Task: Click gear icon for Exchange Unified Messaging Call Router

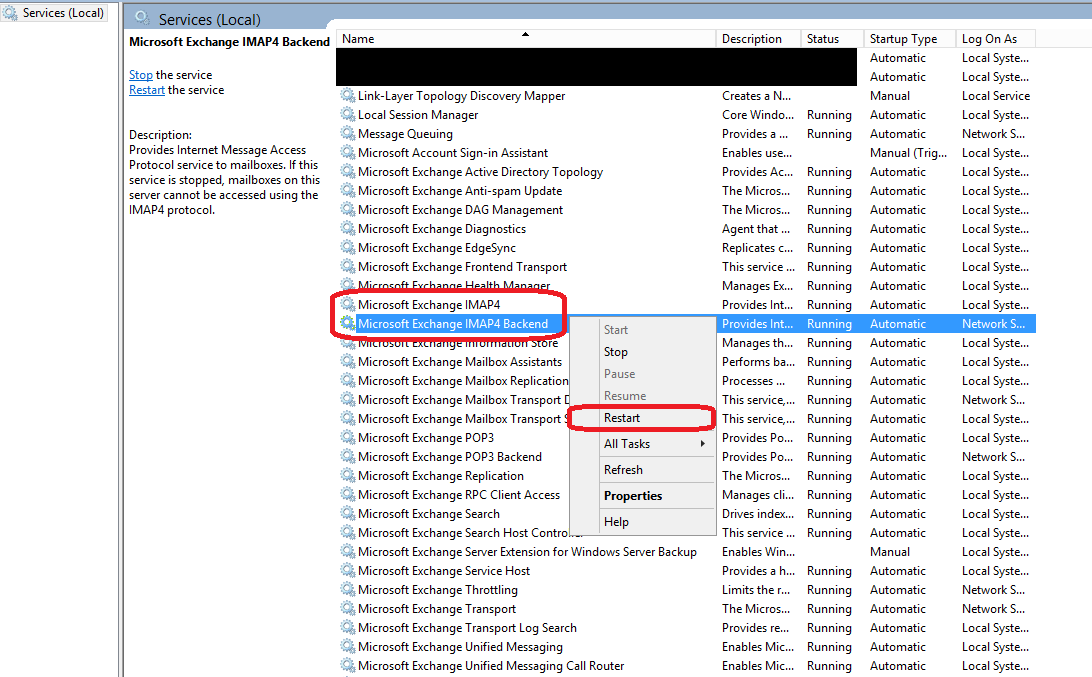Action: (348, 665)
